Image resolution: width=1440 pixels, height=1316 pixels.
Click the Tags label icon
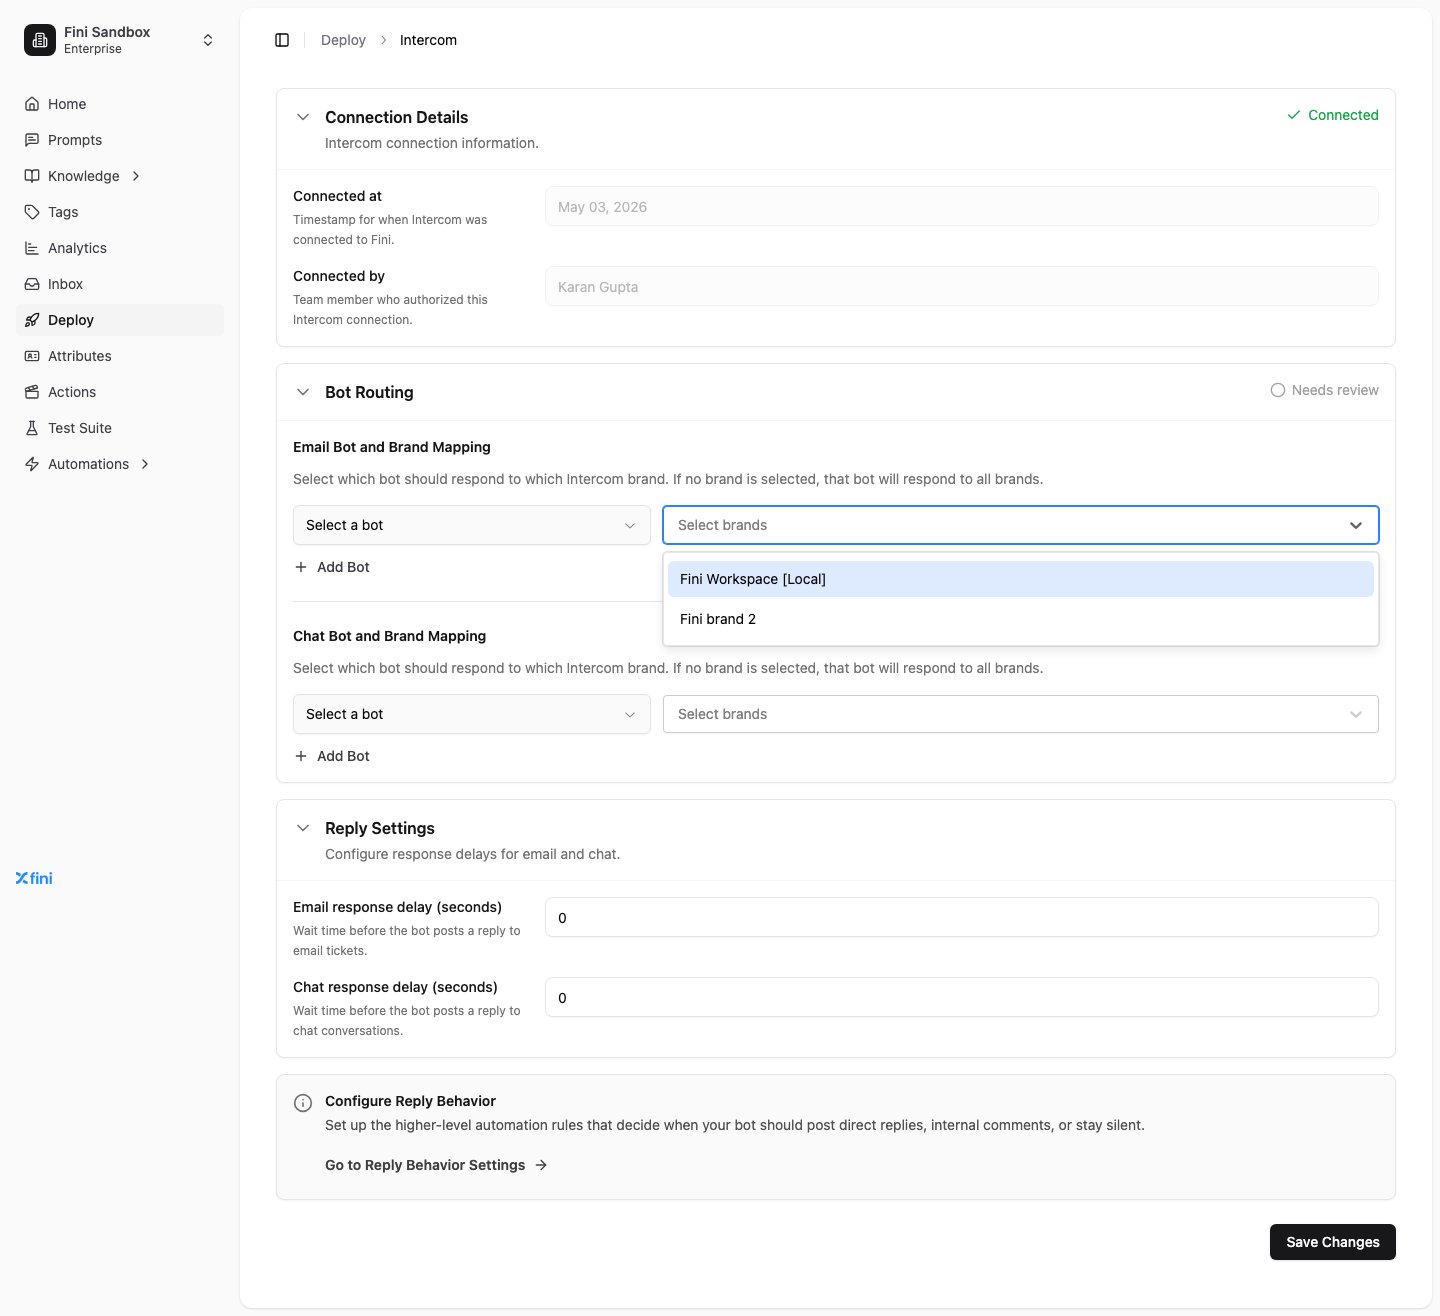pos(32,212)
